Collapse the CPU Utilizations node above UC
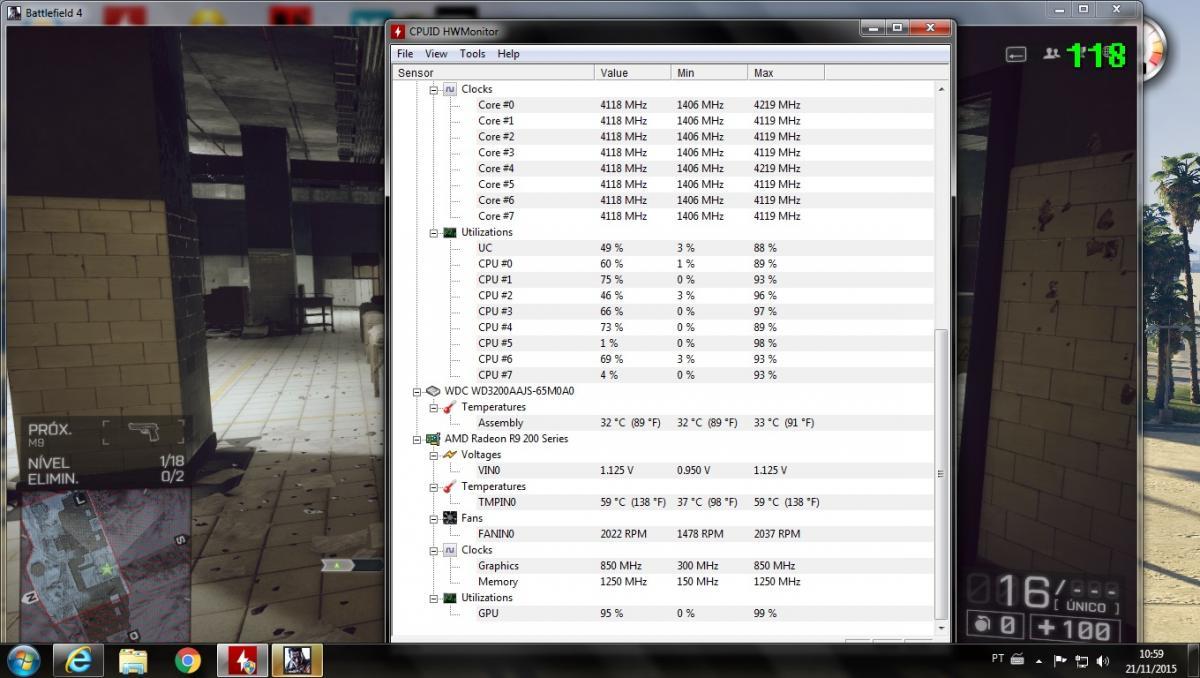The width and height of the screenshot is (1200, 678). 434,232
